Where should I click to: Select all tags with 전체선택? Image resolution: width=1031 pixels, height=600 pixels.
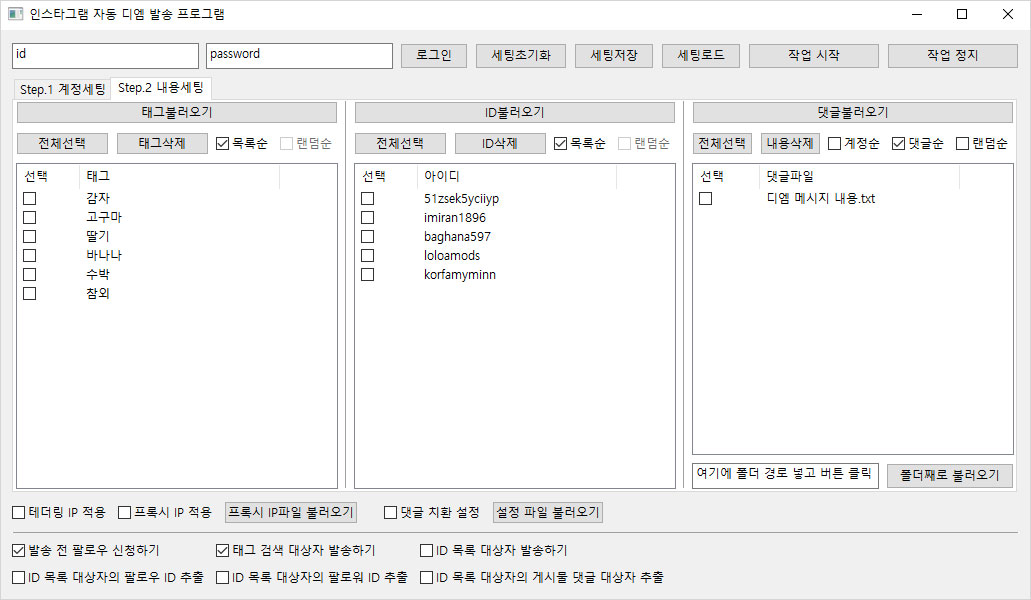pyautogui.click(x=62, y=143)
